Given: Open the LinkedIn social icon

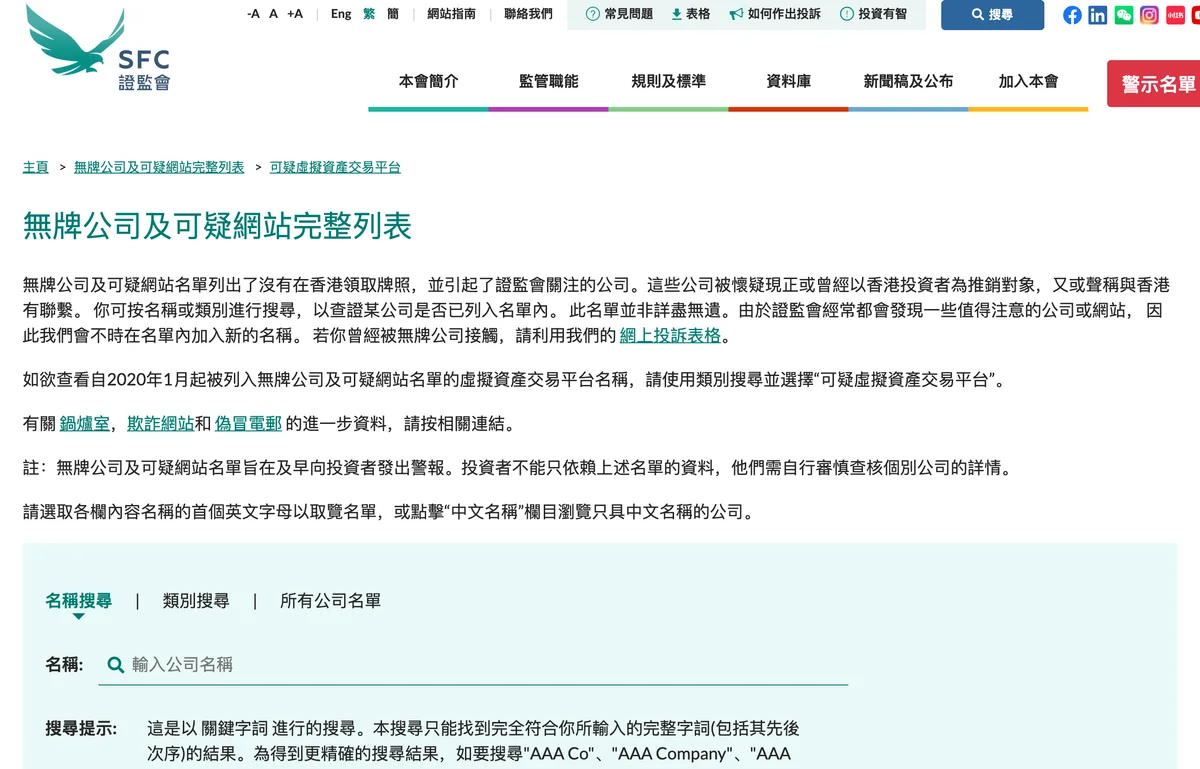Looking at the screenshot, I should coord(1098,15).
